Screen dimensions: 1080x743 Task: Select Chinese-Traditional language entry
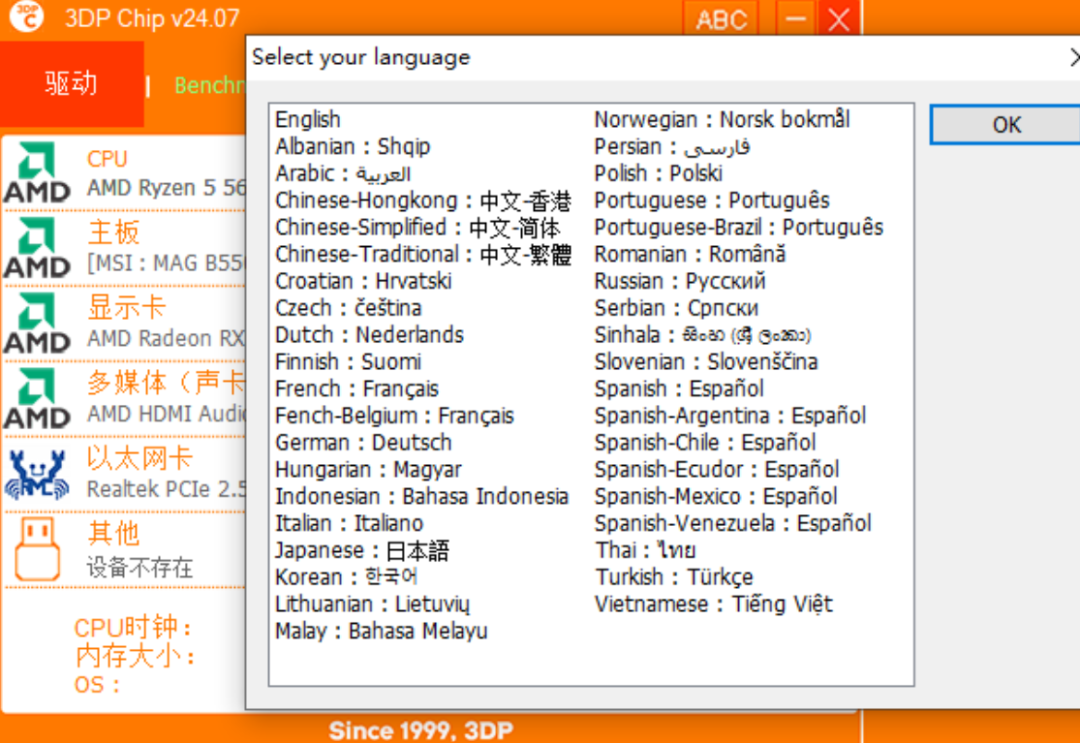(423, 254)
